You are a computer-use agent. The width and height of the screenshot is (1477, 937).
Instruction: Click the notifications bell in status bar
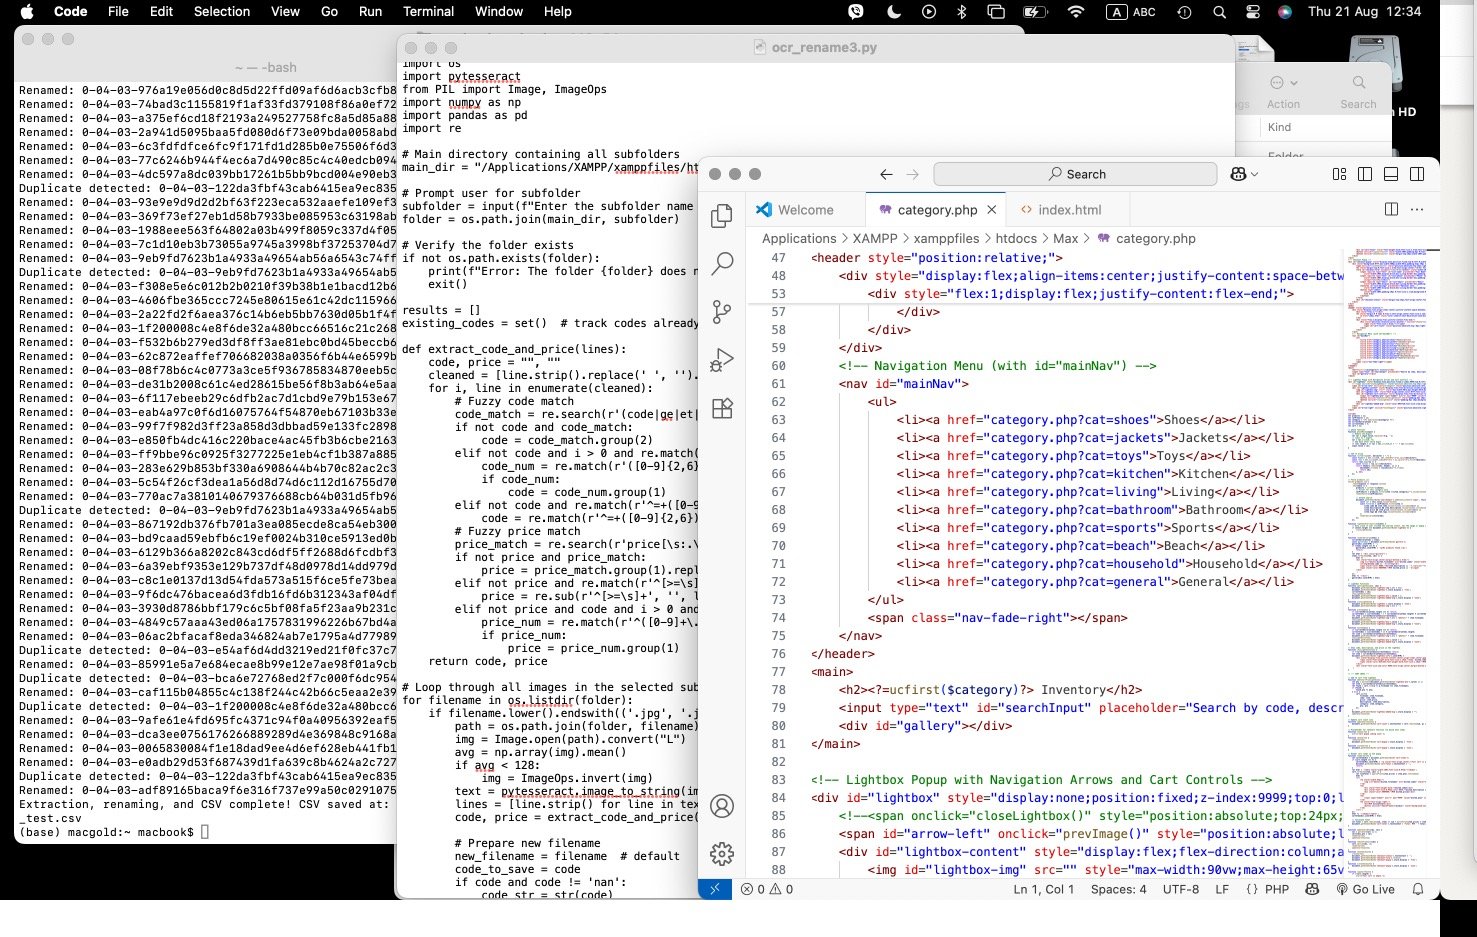click(x=1417, y=889)
